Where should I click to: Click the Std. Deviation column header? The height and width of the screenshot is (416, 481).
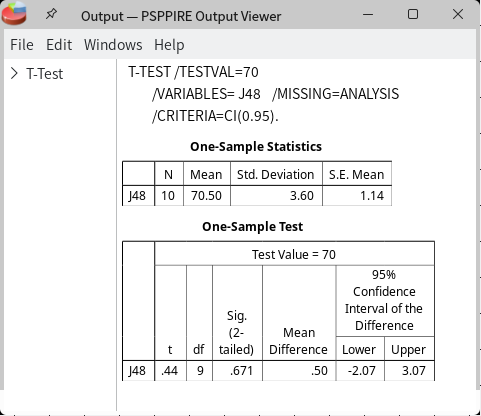point(276,174)
